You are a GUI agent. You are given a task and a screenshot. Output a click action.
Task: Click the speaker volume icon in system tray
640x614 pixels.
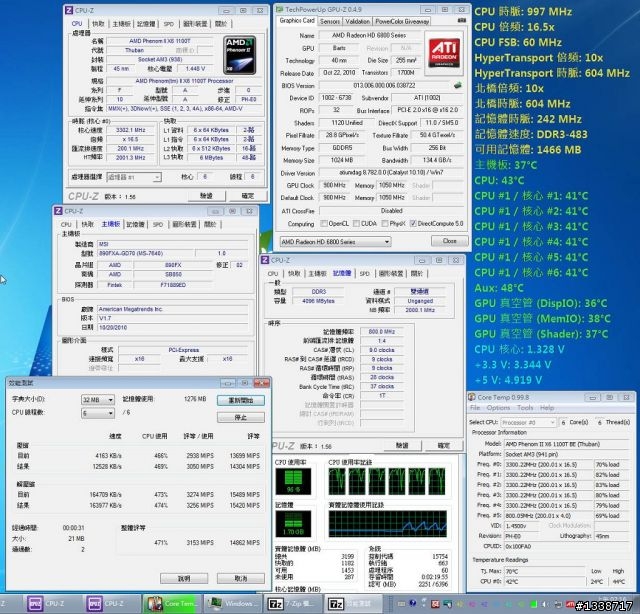tap(545, 603)
